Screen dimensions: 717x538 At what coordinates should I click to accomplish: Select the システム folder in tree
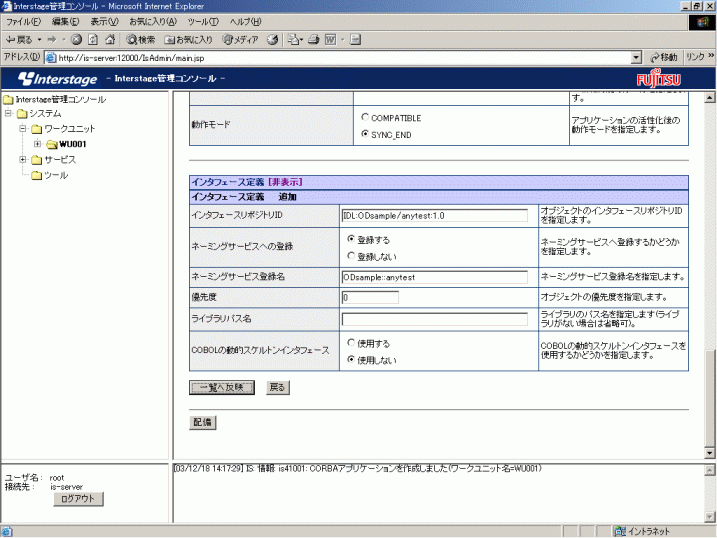(39, 113)
